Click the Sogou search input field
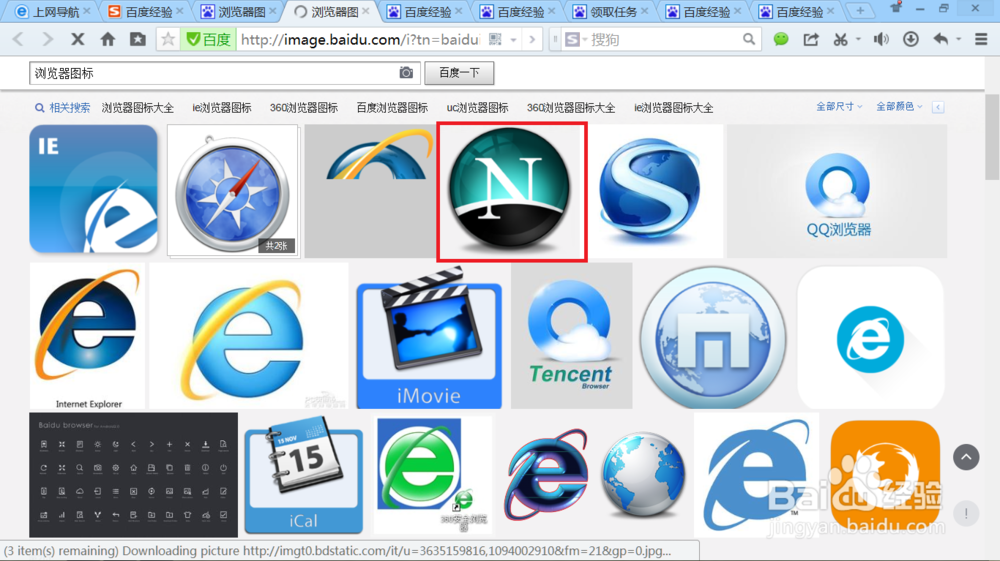 point(663,40)
